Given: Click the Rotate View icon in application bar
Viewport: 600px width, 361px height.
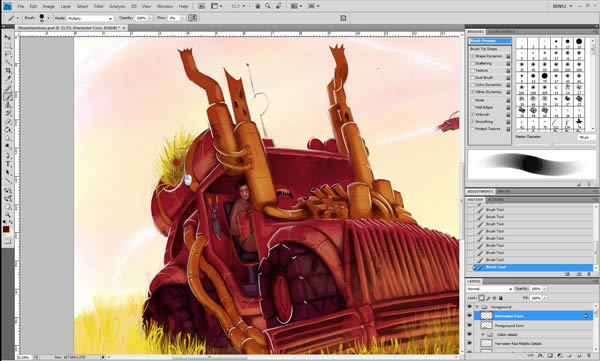Looking at the screenshot, I should [x=279, y=6].
